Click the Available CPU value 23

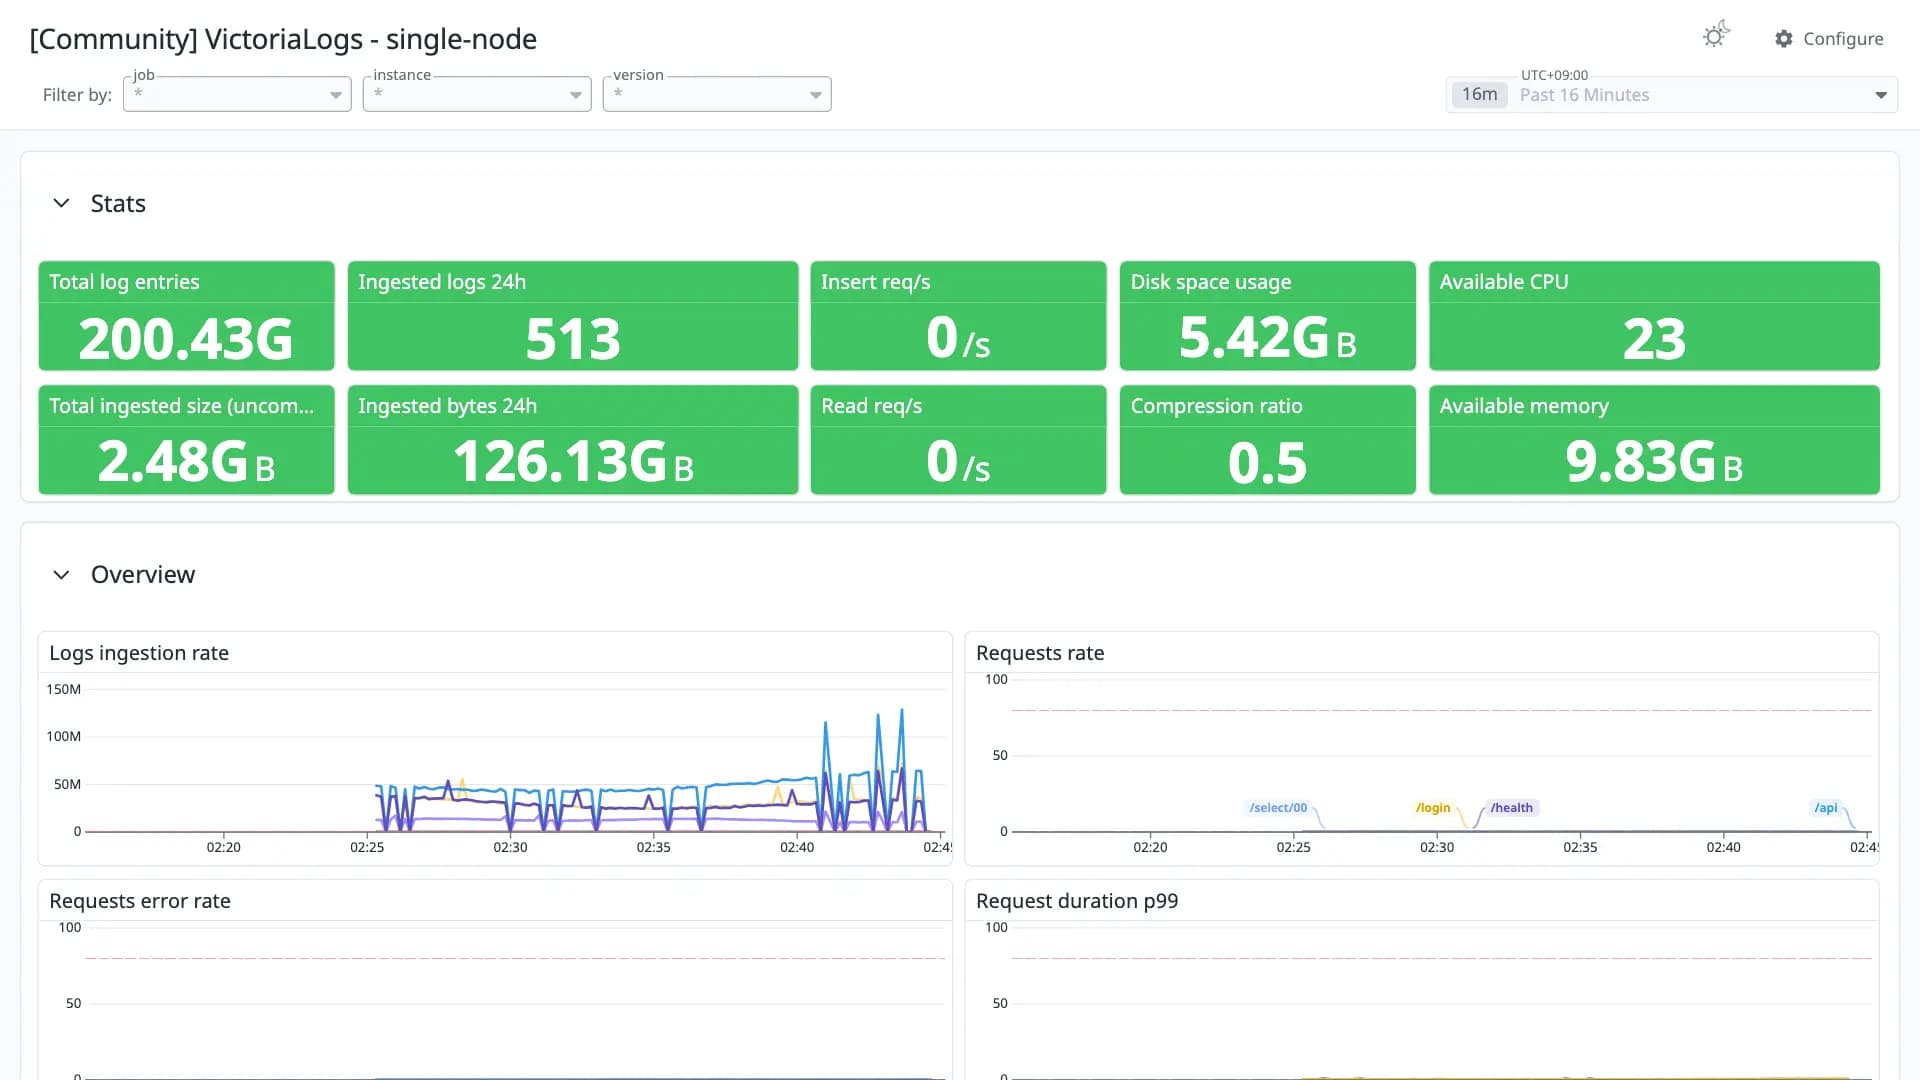pos(1654,339)
